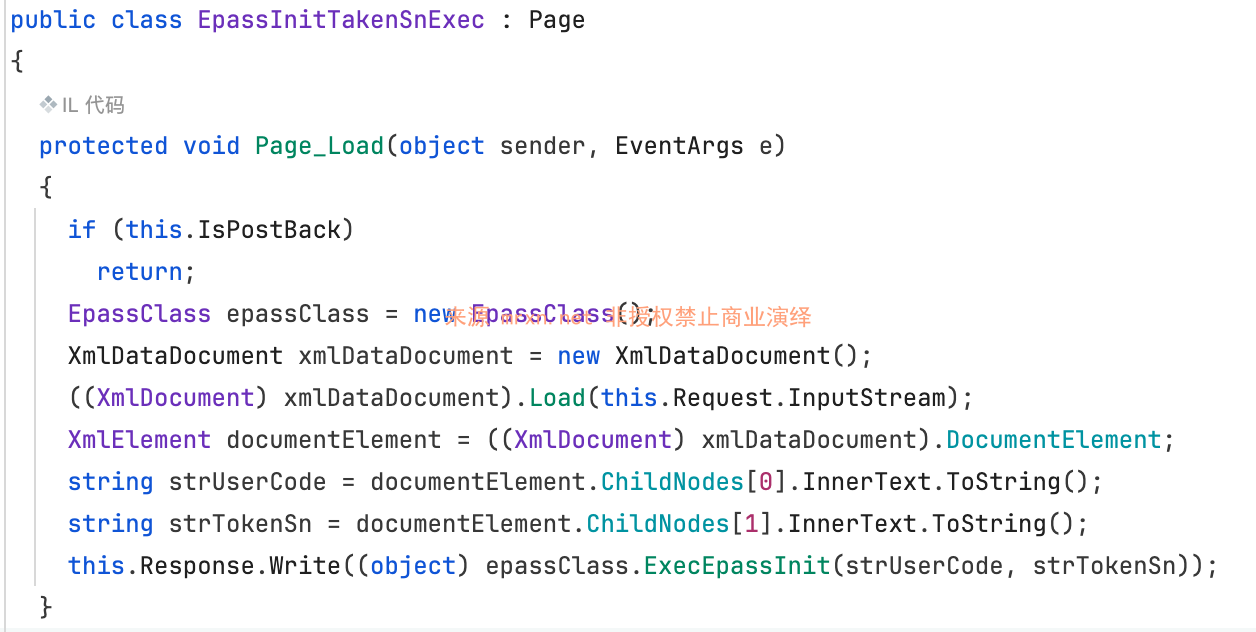Click the DocumentElement property
The width and height of the screenshot is (1256, 632).
[x=1053, y=440]
